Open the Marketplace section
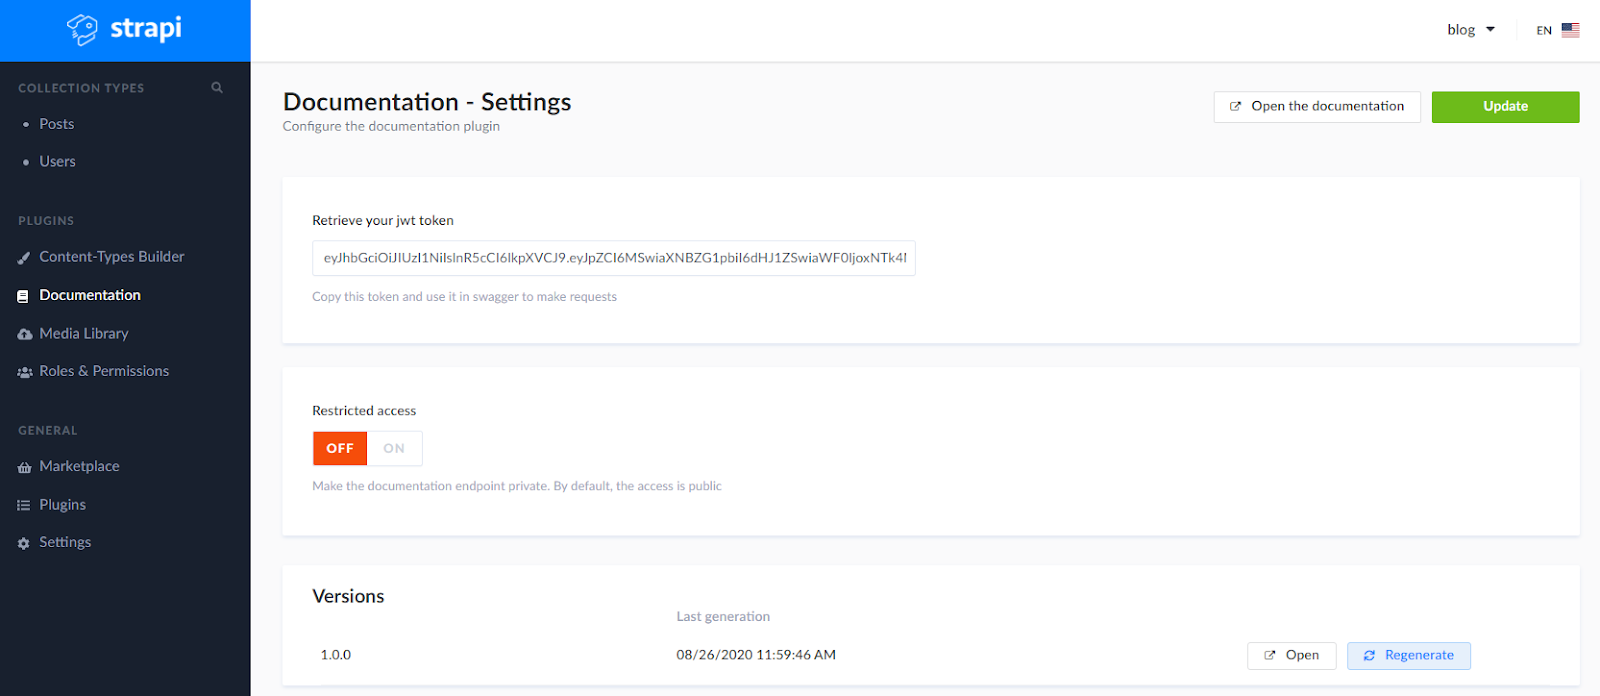The width and height of the screenshot is (1600, 696). click(79, 466)
